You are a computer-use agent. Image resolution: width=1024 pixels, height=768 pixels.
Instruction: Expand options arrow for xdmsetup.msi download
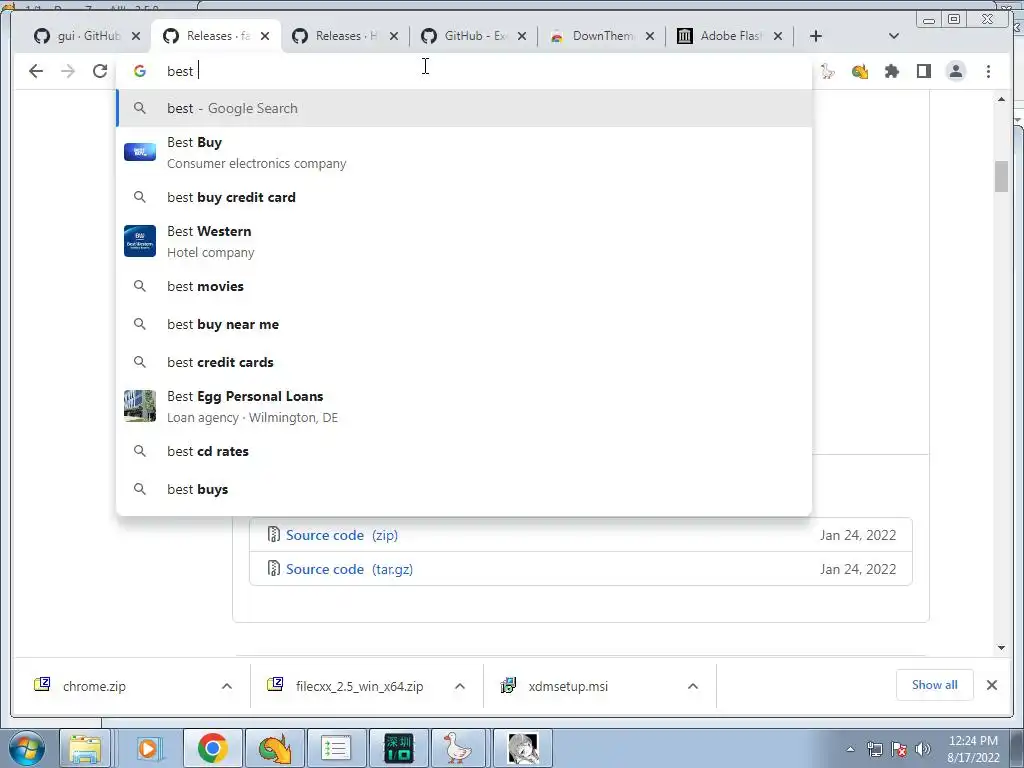[693, 686]
